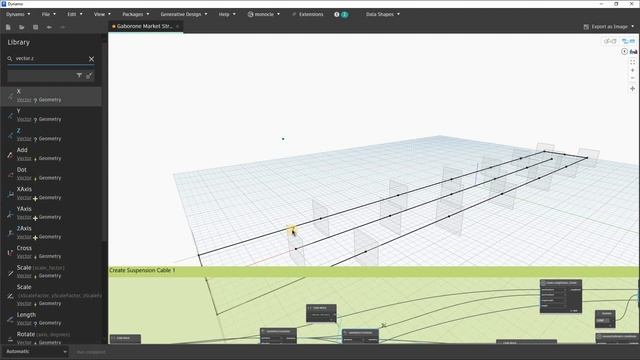Open the Generative Design menu
The width and height of the screenshot is (640, 360).
(184, 14)
